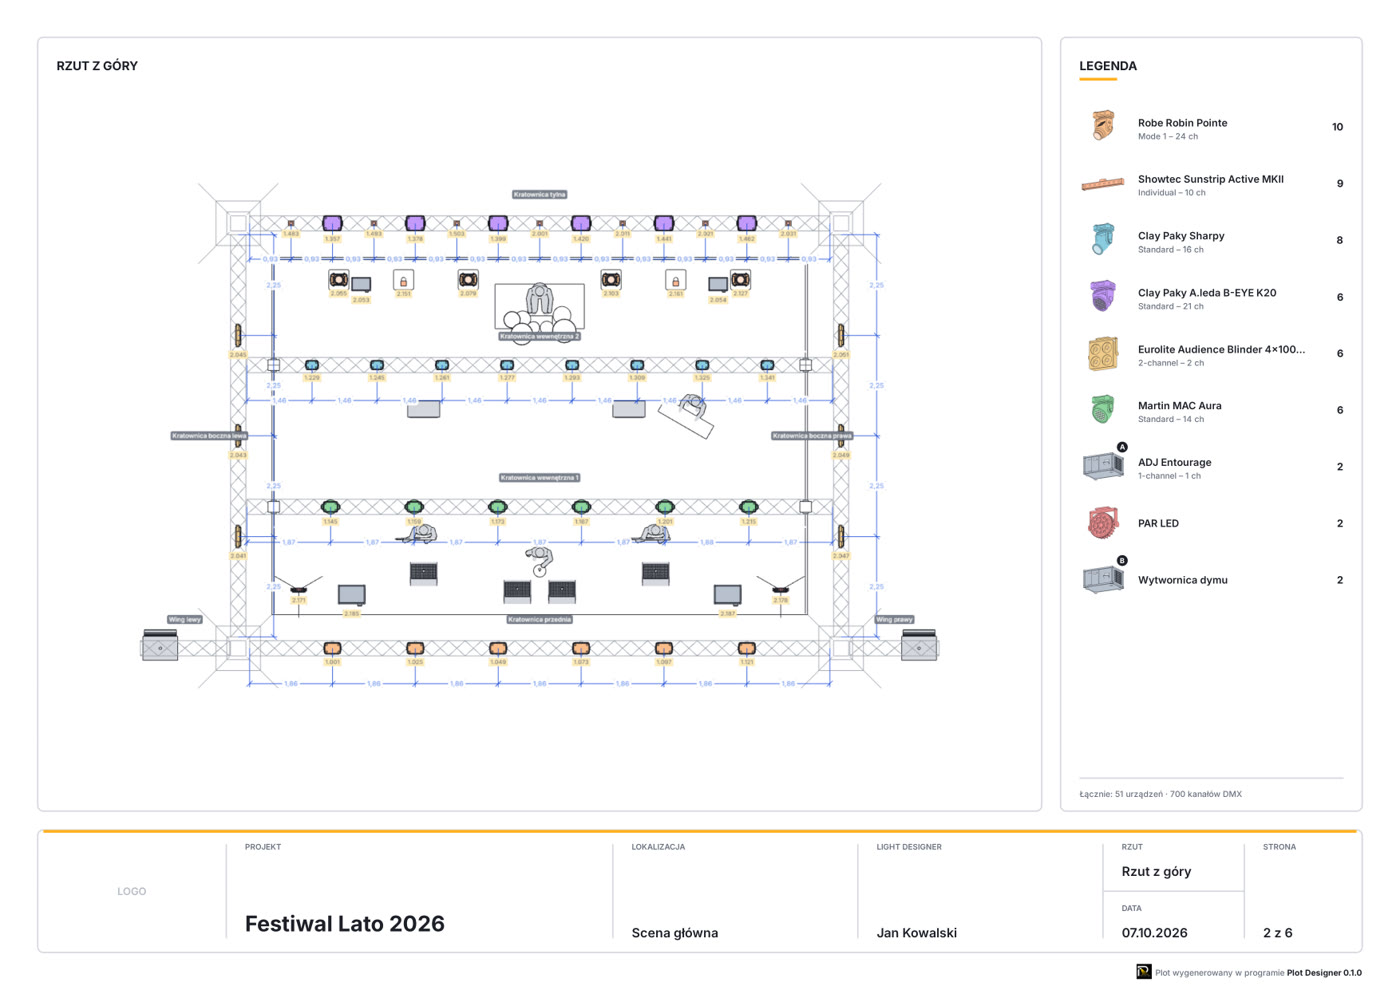This screenshot has height=990, width=1400.
Task: Click the Robe Robin Pointe legend icon
Action: (x=1103, y=126)
